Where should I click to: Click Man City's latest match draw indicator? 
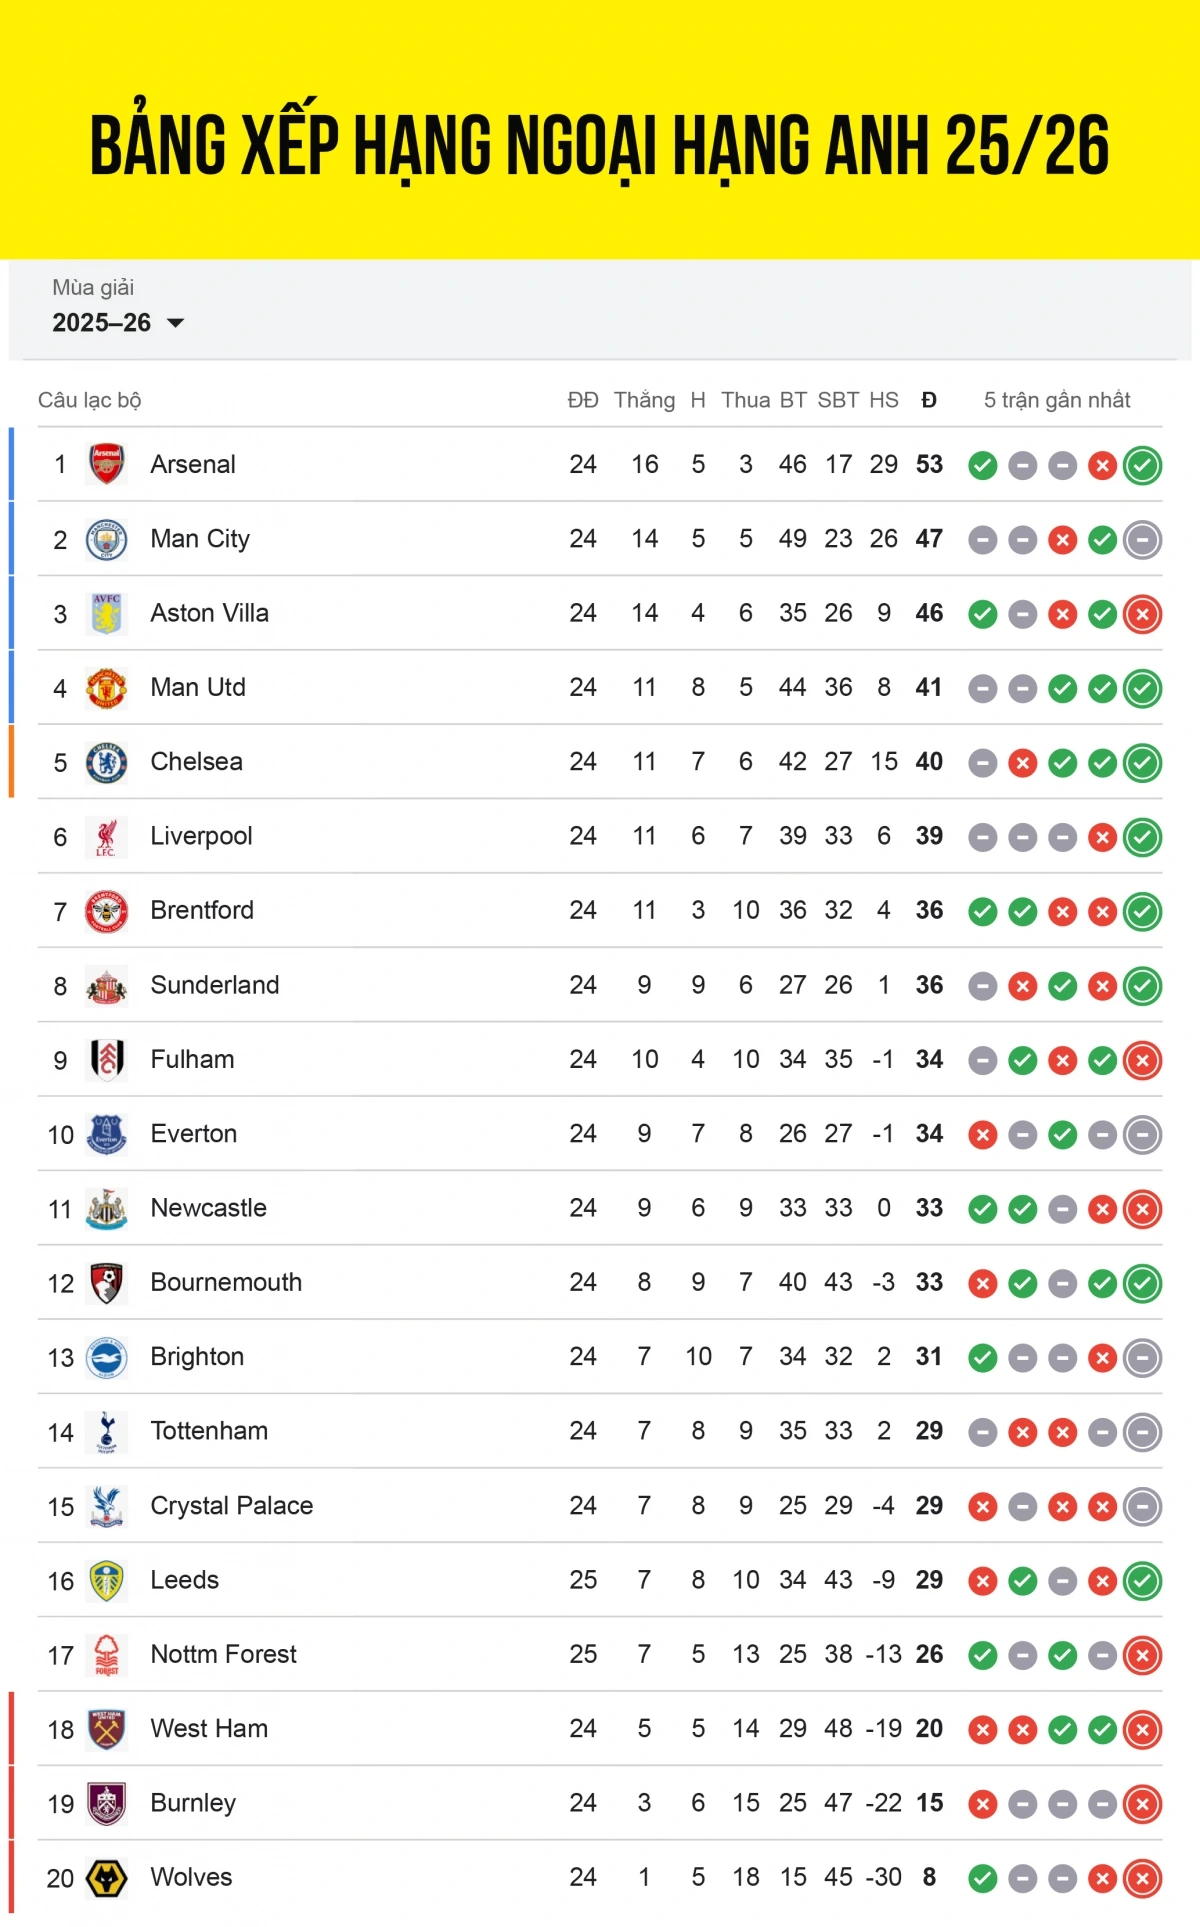(1142, 540)
